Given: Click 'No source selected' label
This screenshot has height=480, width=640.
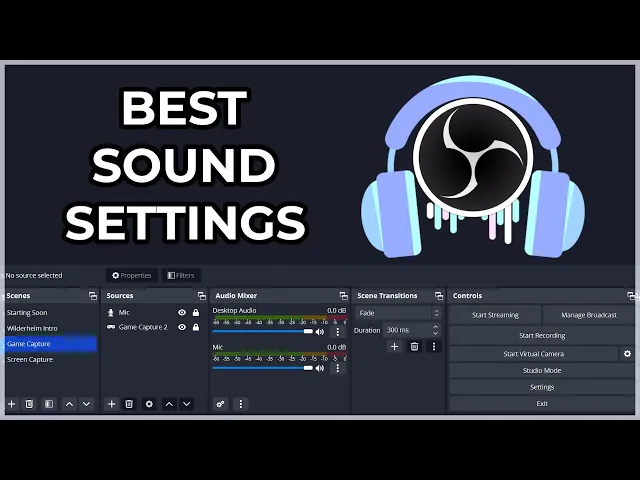Looking at the screenshot, I should (x=34, y=276).
